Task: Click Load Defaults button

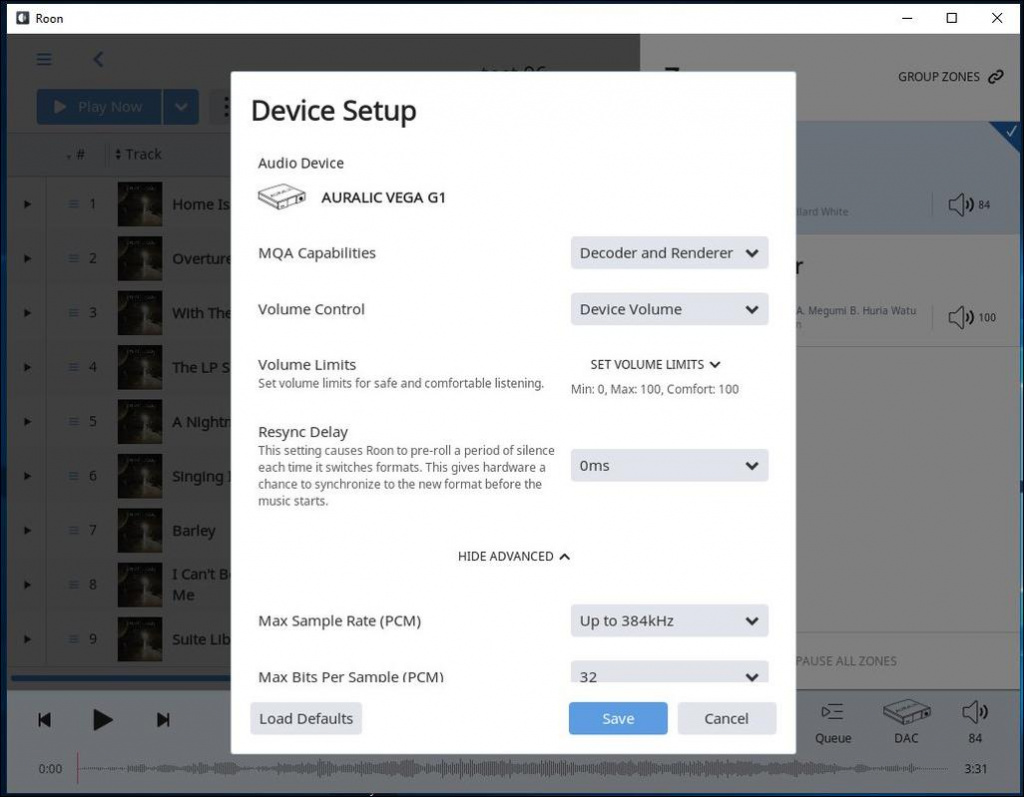Action: pos(306,719)
